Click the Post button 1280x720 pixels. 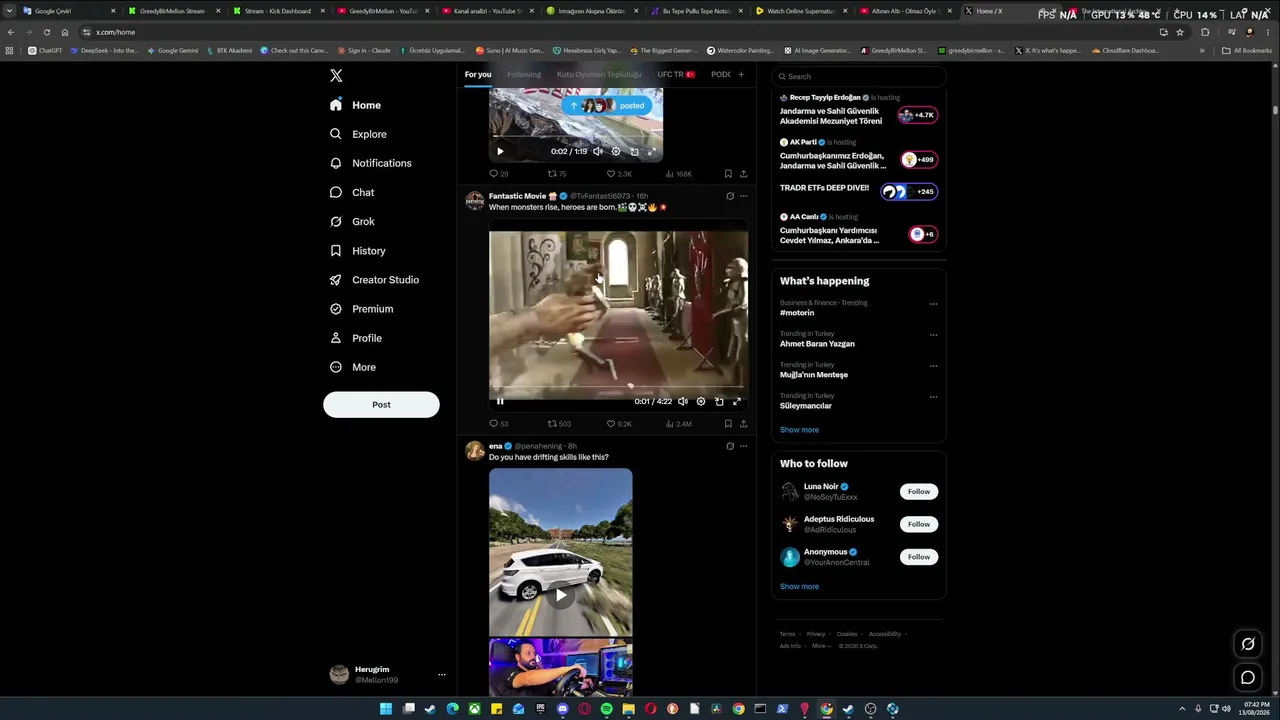[381, 404]
